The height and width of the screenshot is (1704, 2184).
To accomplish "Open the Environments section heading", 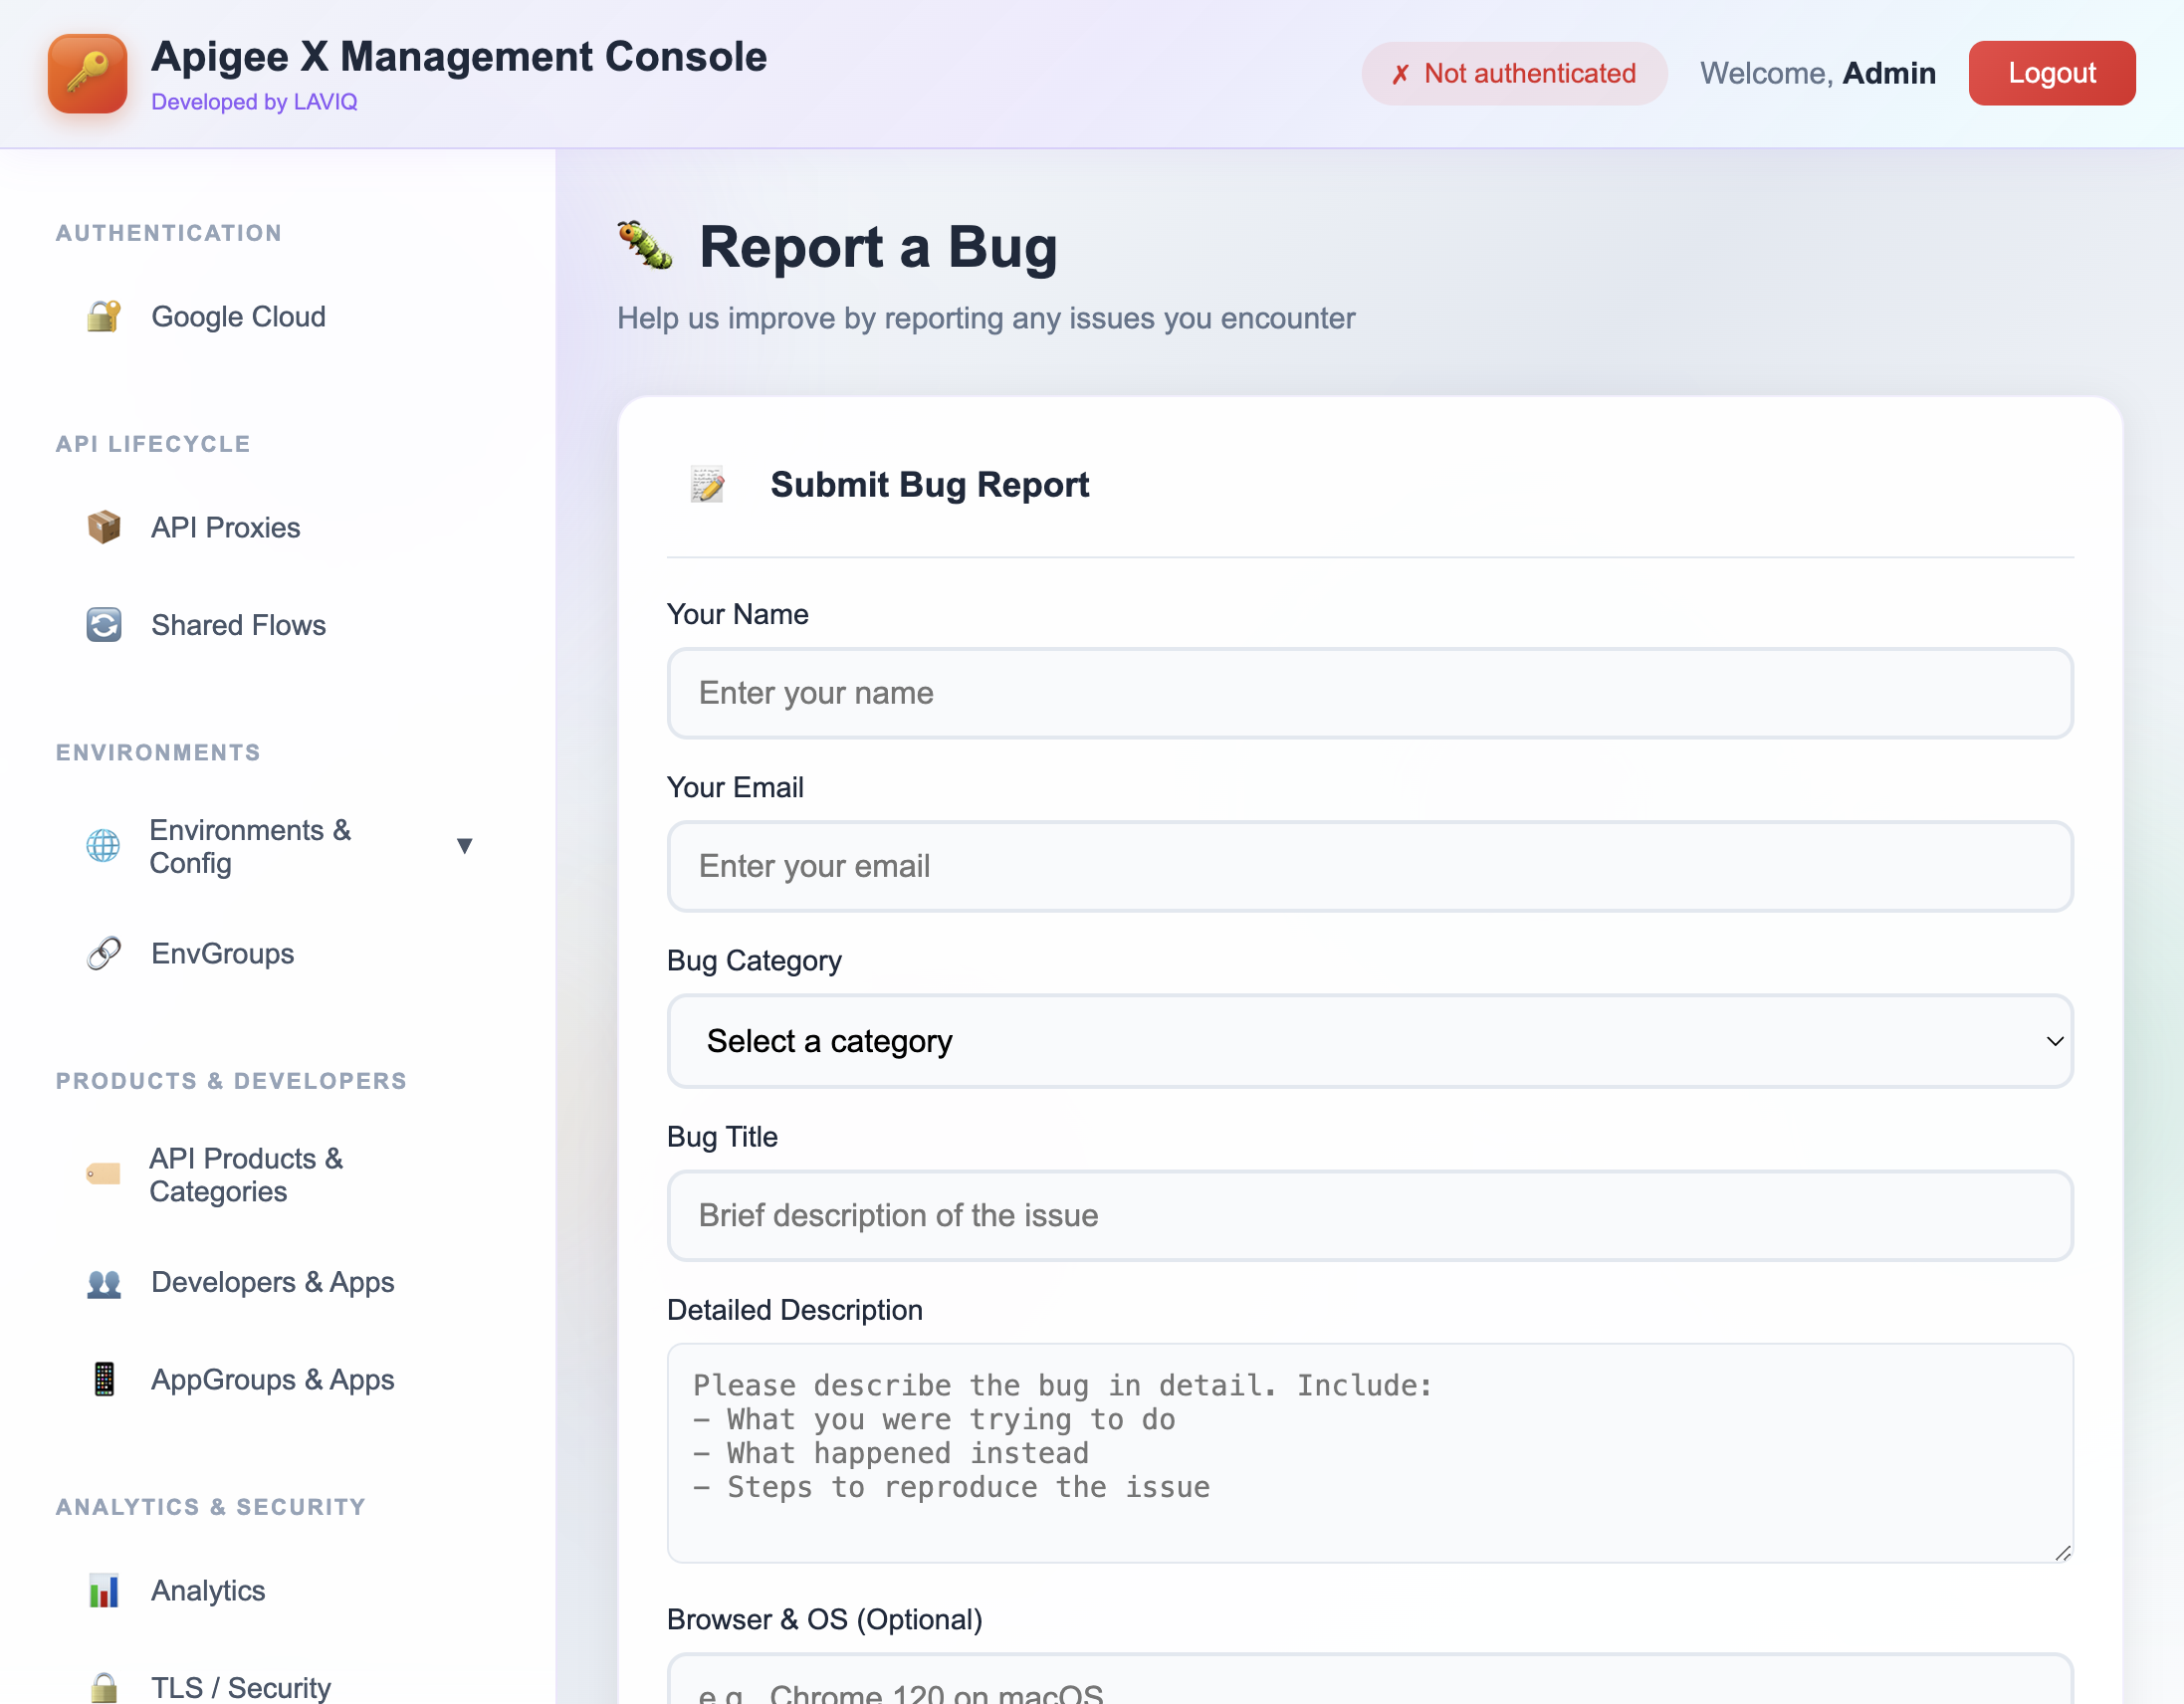I will pos(157,752).
